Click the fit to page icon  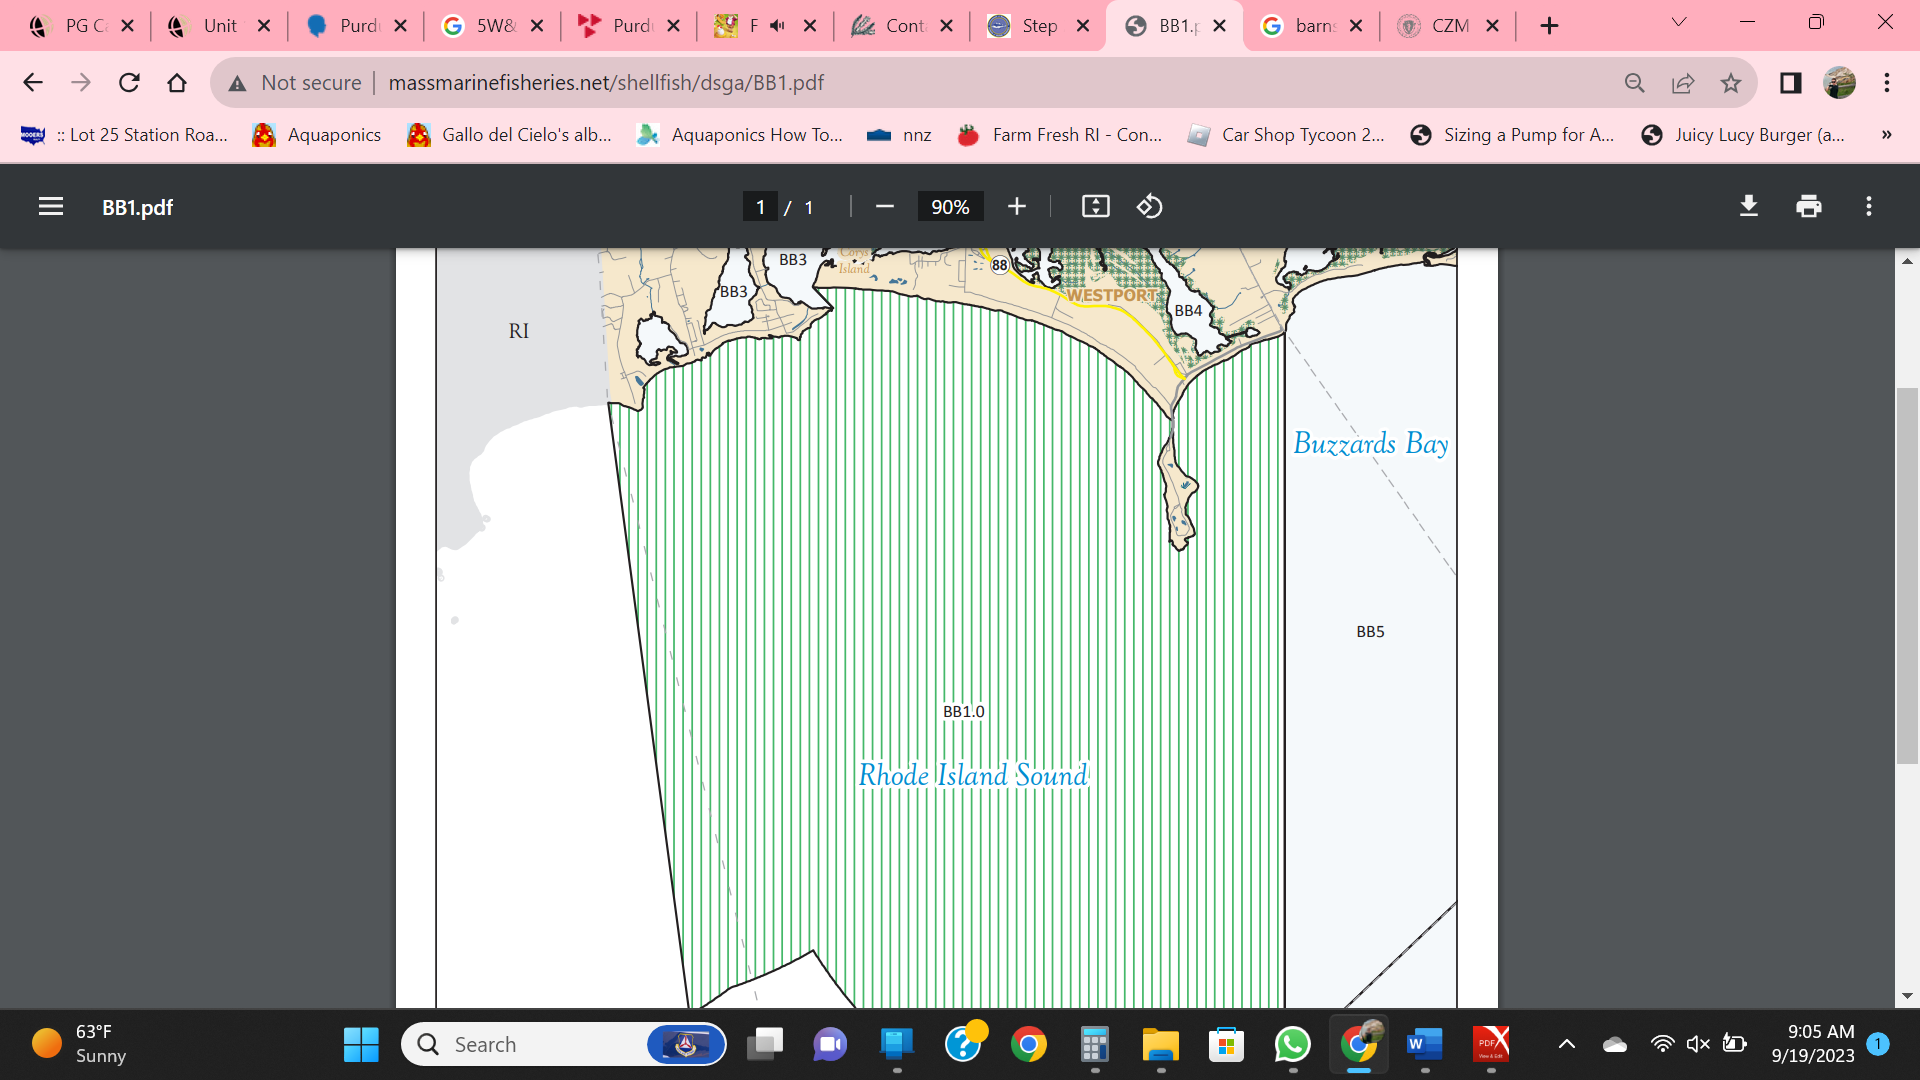(x=1095, y=206)
